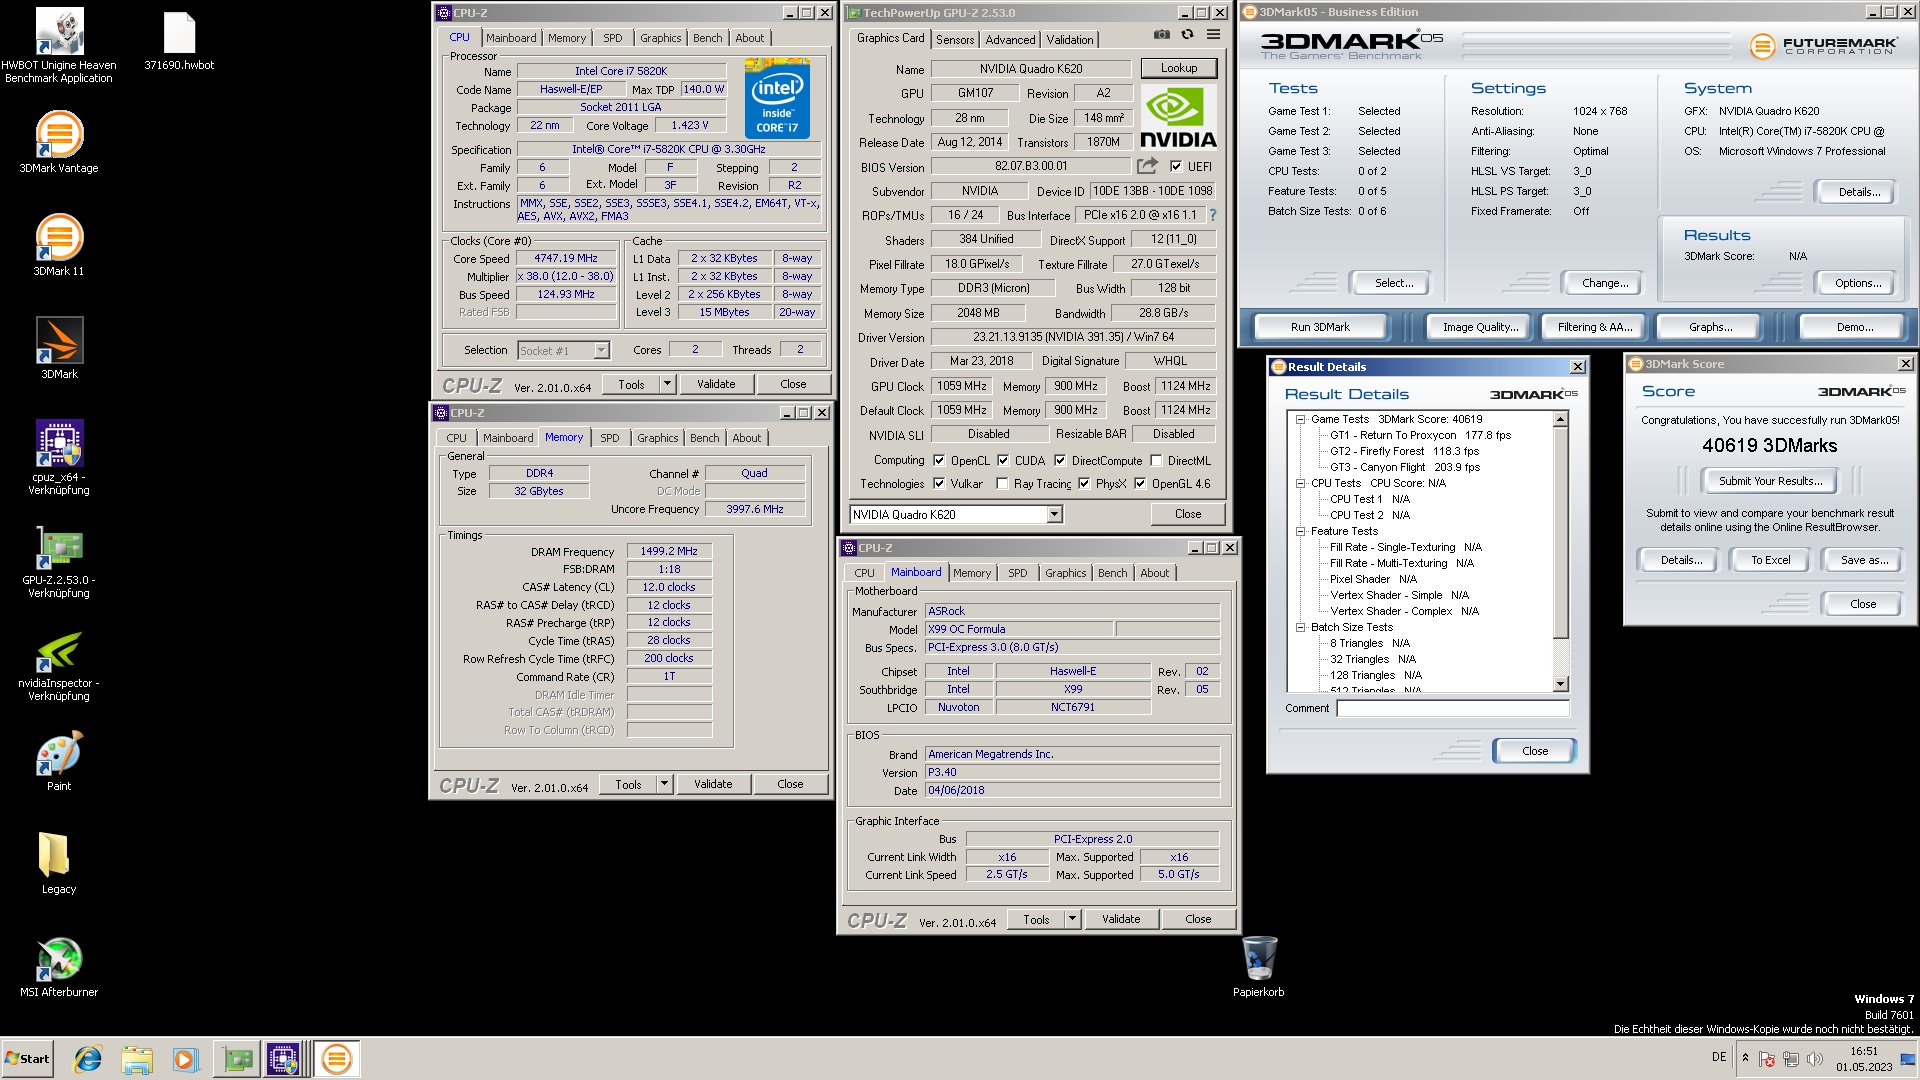Click To Excel button in Score dialog

pos(1771,560)
